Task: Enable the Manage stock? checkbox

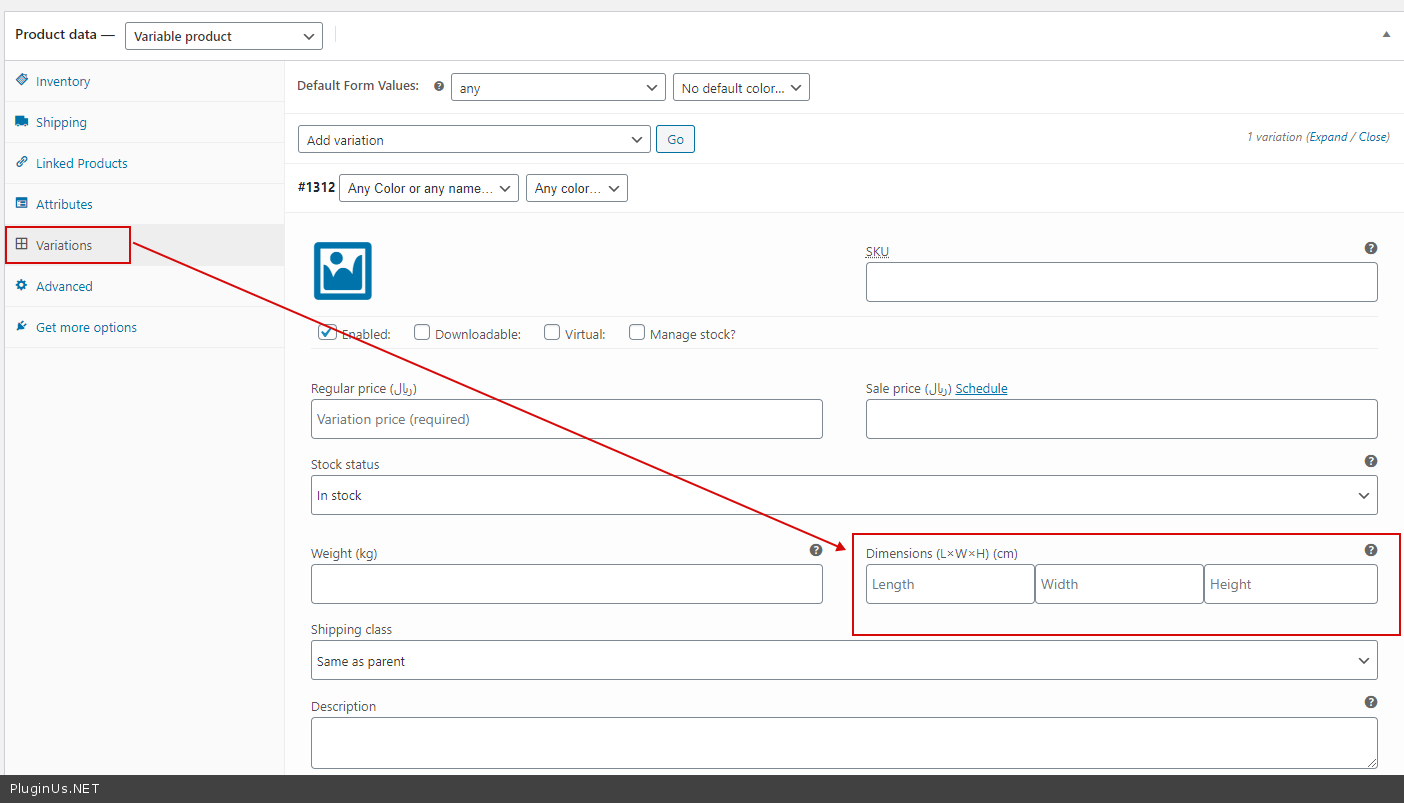Action: (x=637, y=333)
